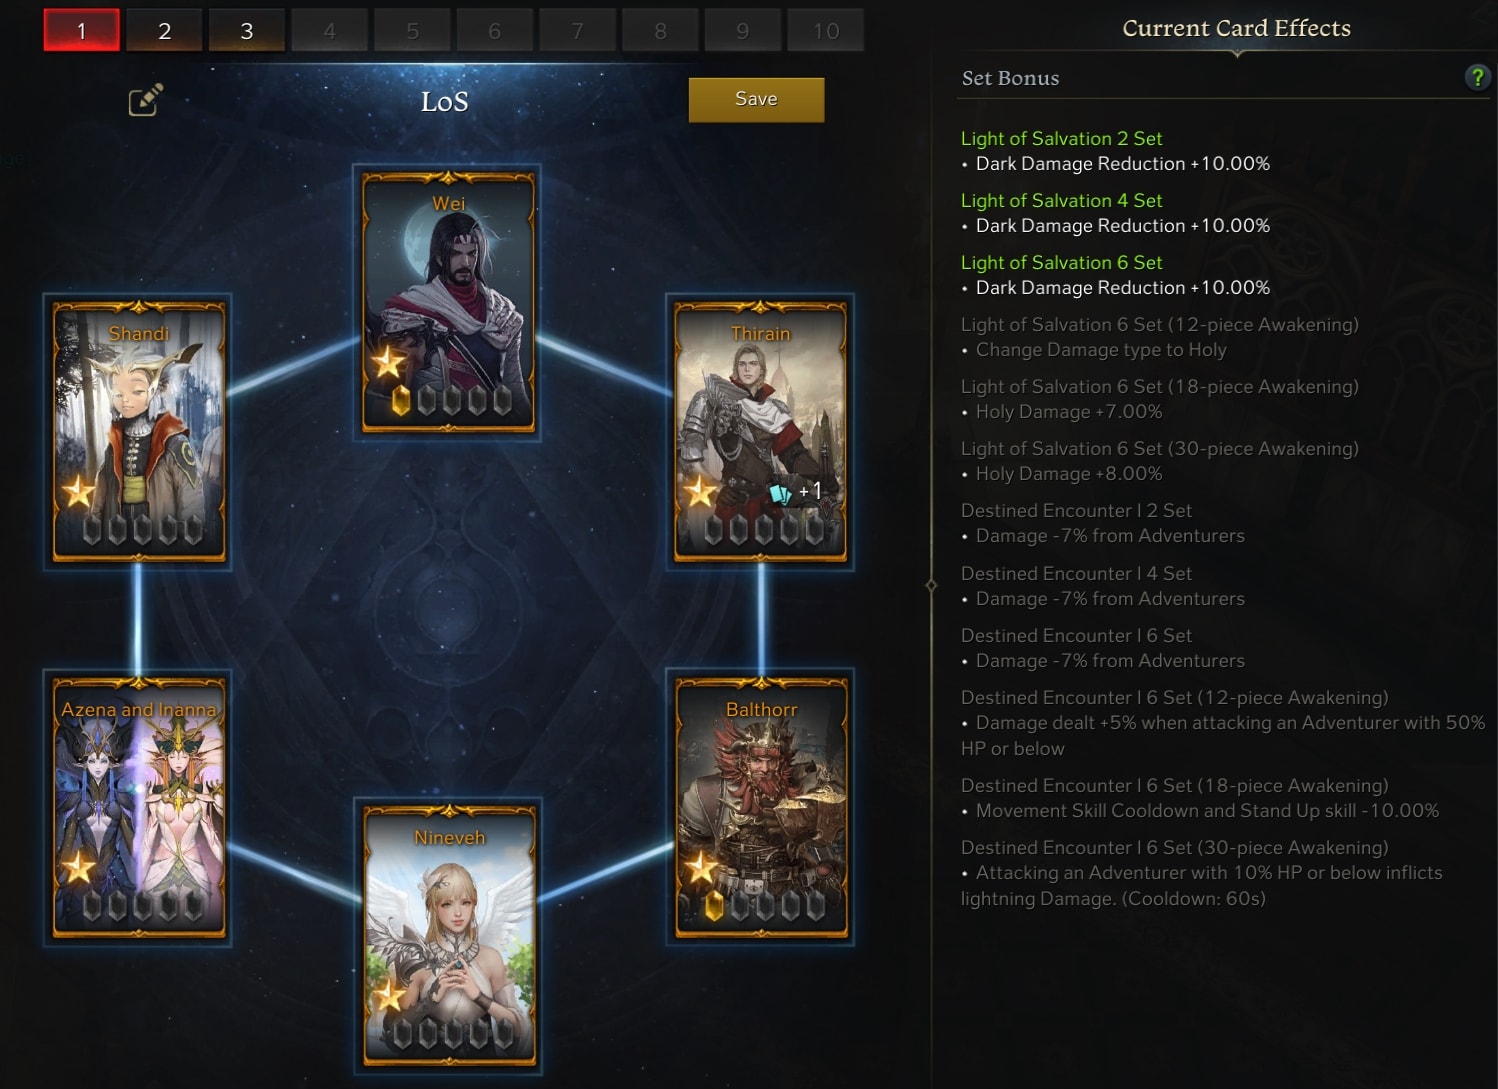Select locked deck preset tab 4

[329, 30]
